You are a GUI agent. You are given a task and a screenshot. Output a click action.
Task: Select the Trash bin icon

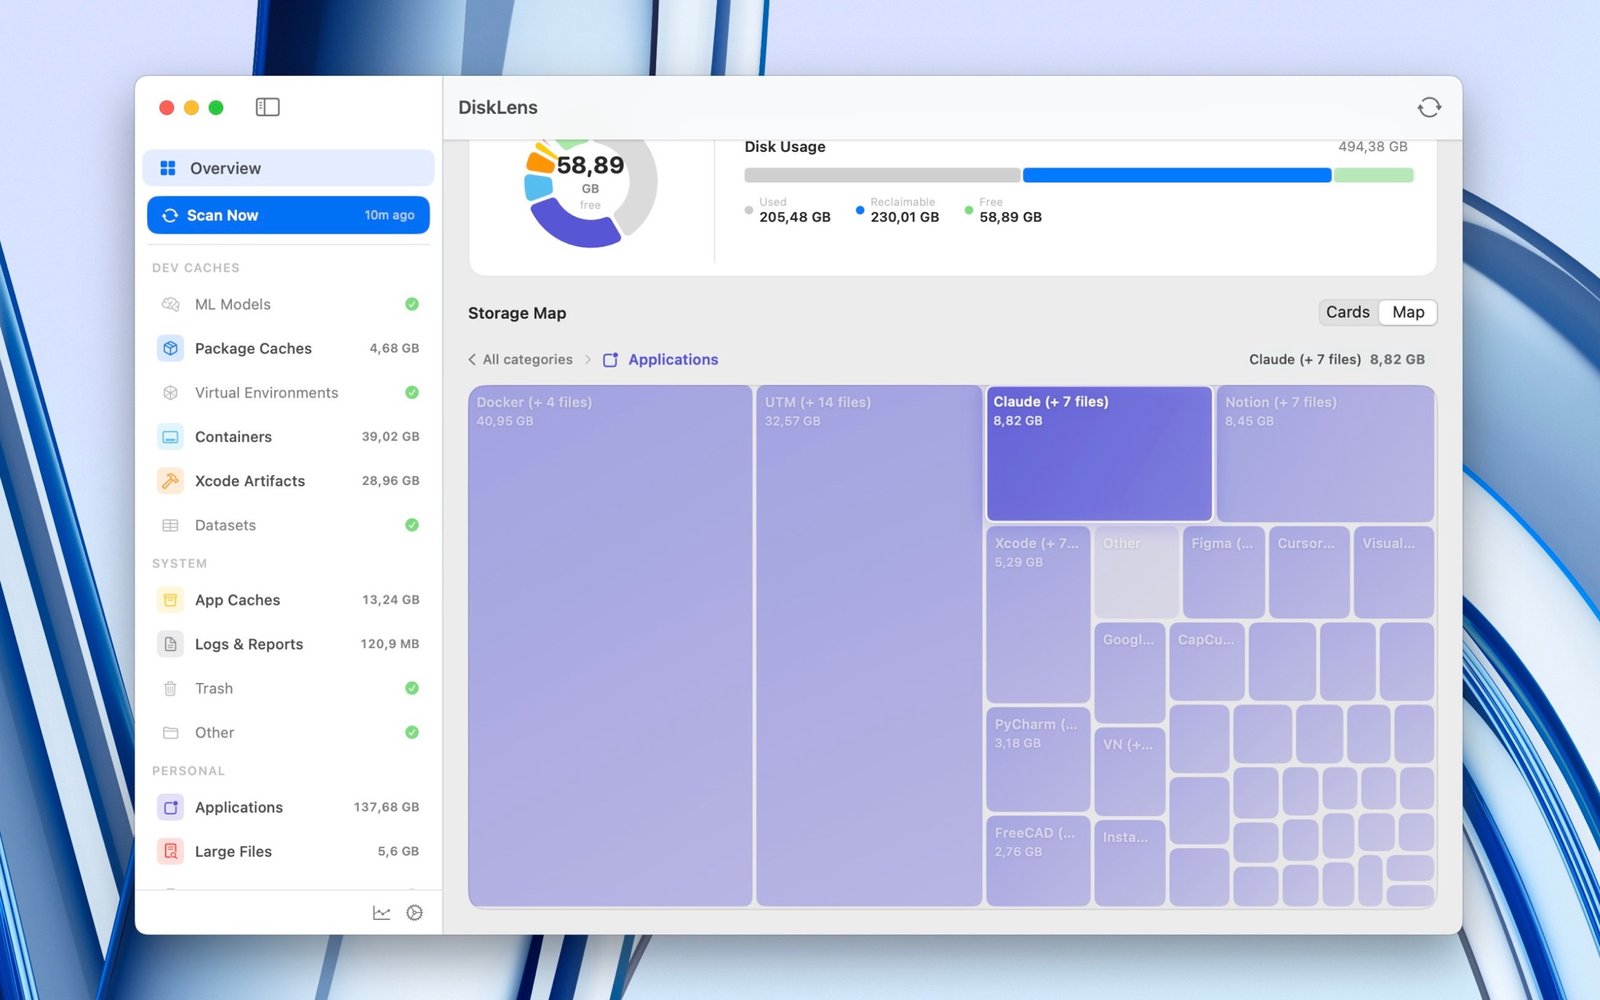(170, 688)
